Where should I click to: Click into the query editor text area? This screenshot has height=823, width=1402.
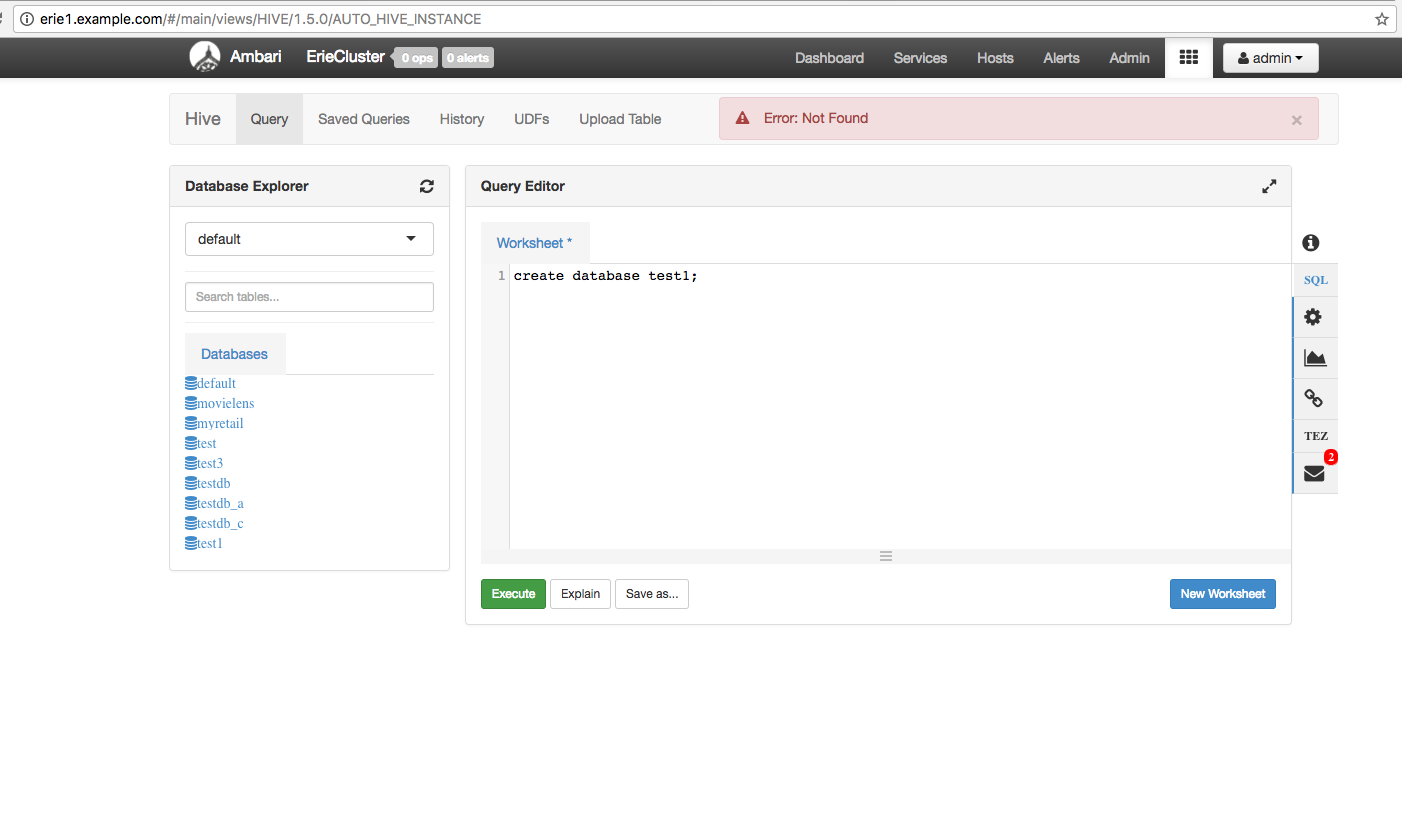[x=900, y=406]
